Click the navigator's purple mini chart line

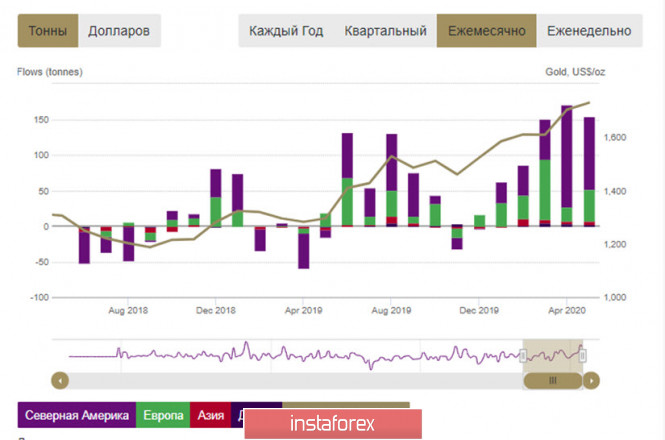(x=300, y=354)
